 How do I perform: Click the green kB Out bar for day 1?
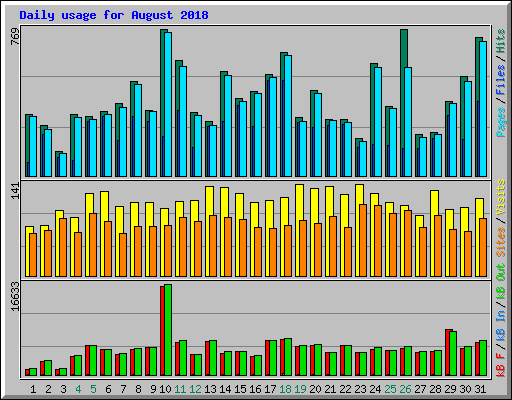coord(33,372)
